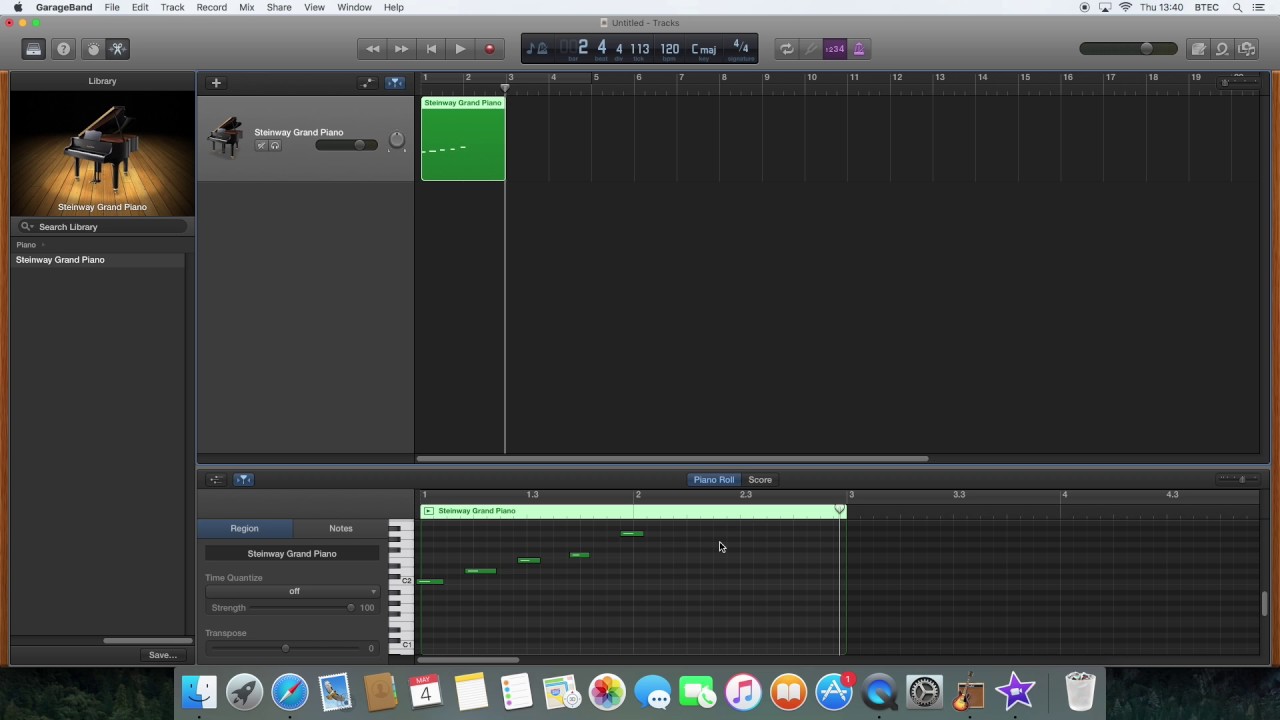Click the play icon on piano roll region header

pyautogui.click(x=428, y=511)
